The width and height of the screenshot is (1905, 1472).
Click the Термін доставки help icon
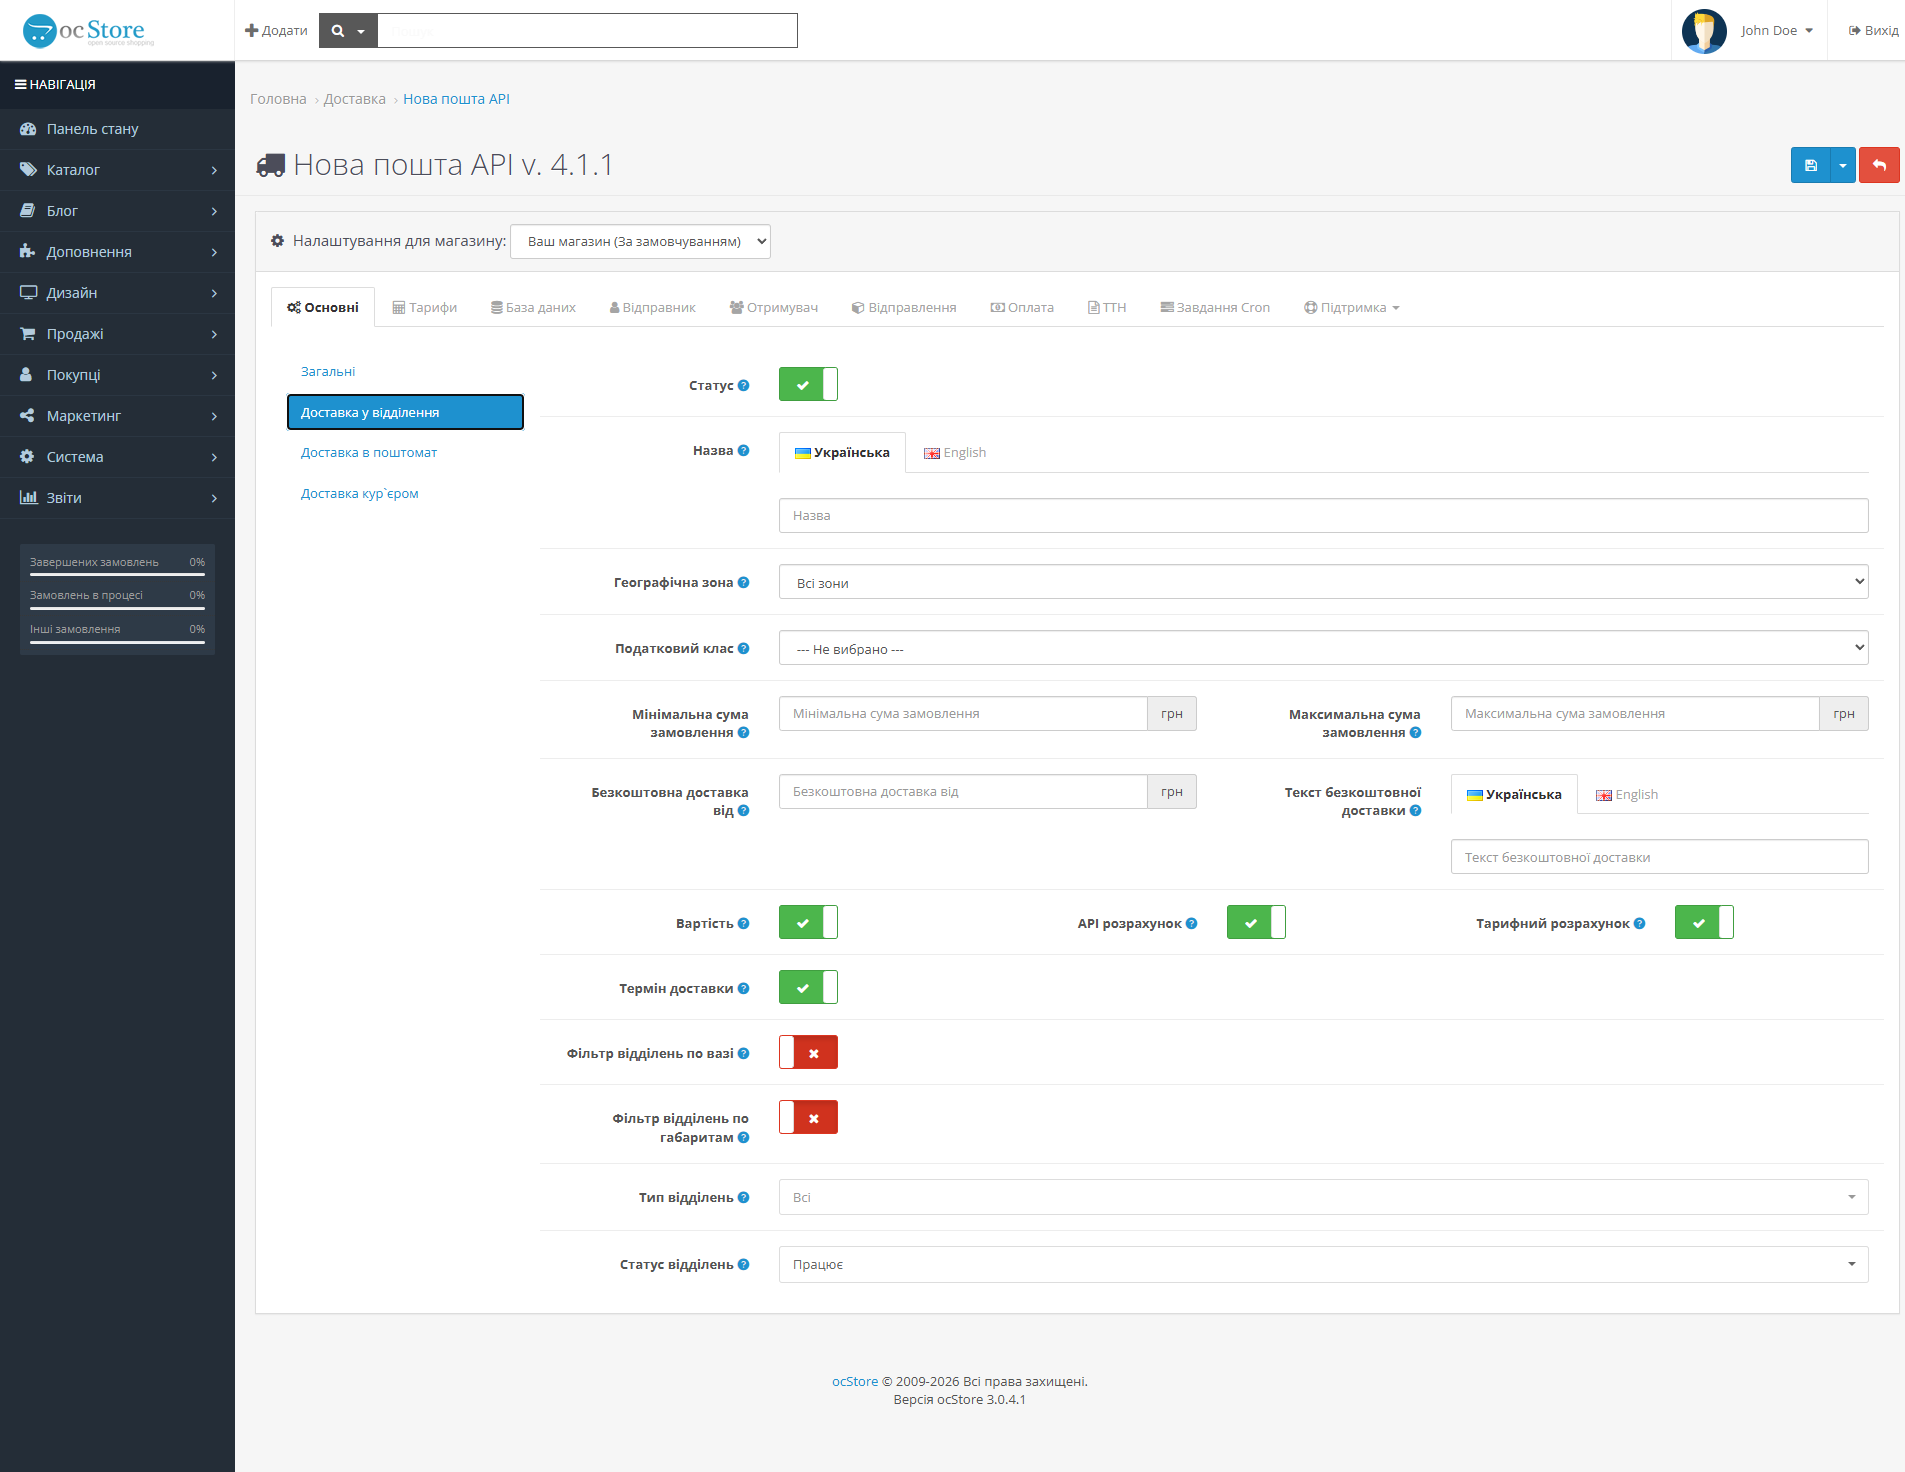pyautogui.click(x=743, y=988)
